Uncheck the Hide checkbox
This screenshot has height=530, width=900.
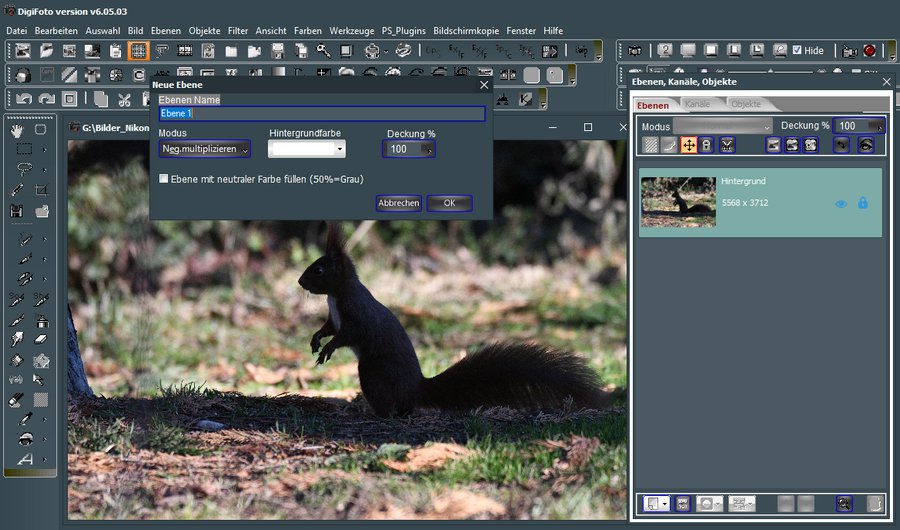click(x=797, y=50)
